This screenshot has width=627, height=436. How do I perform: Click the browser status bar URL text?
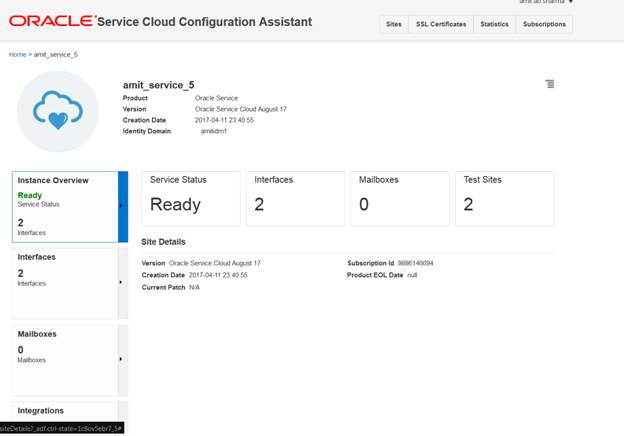[x=61, y=428]
